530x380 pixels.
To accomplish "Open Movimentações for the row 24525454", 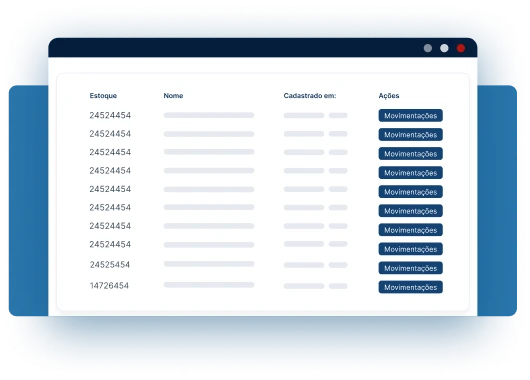I will (410, 268).
